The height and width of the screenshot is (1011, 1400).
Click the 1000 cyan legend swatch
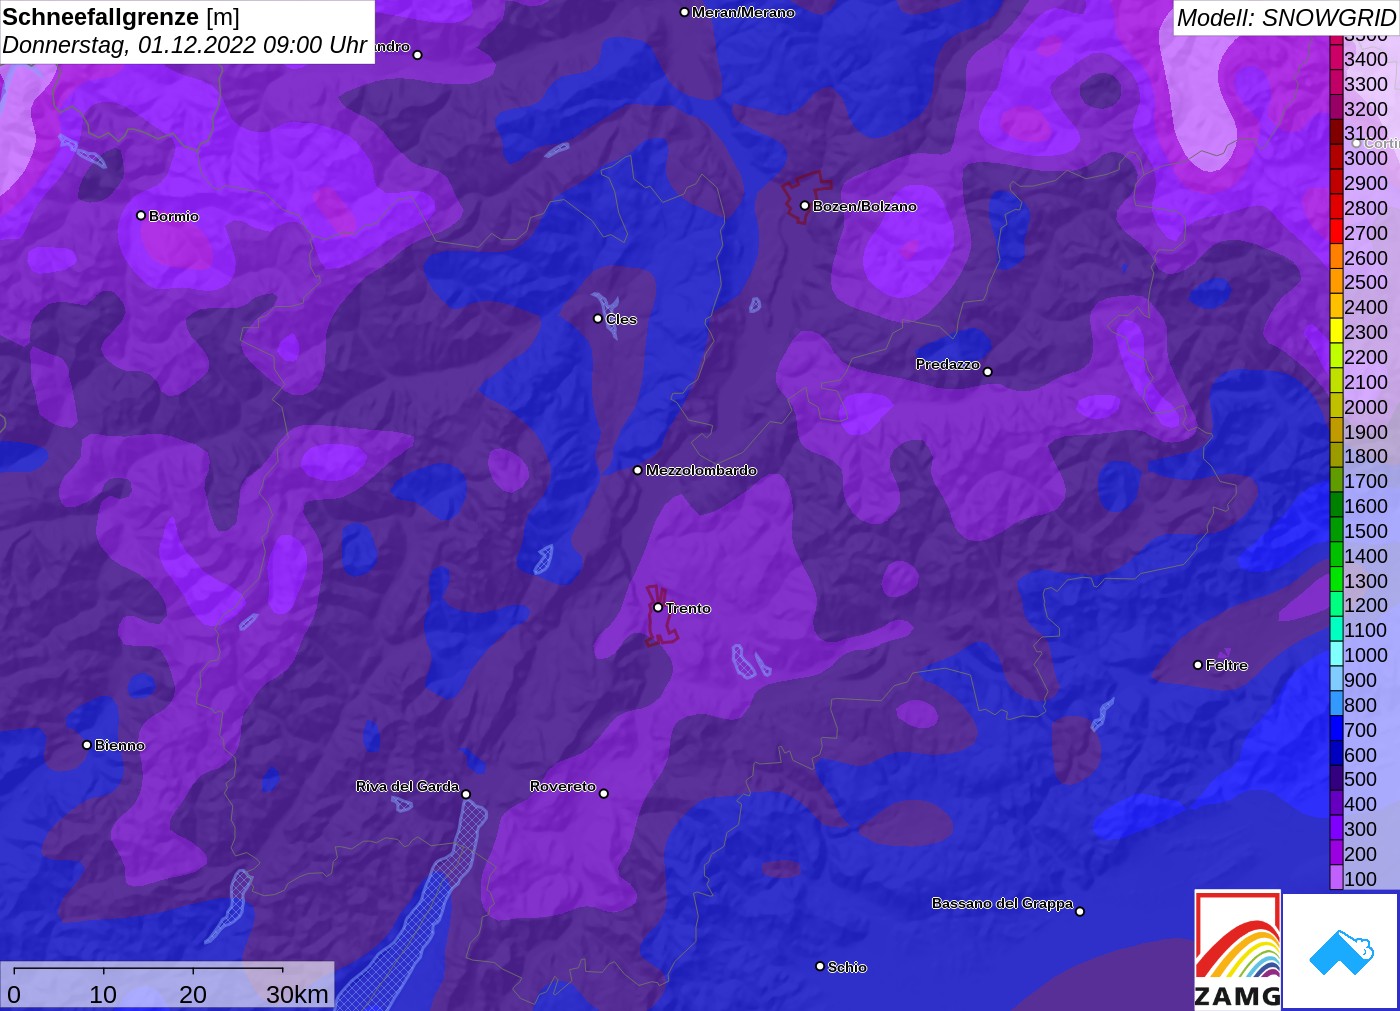pos(1336,655)
